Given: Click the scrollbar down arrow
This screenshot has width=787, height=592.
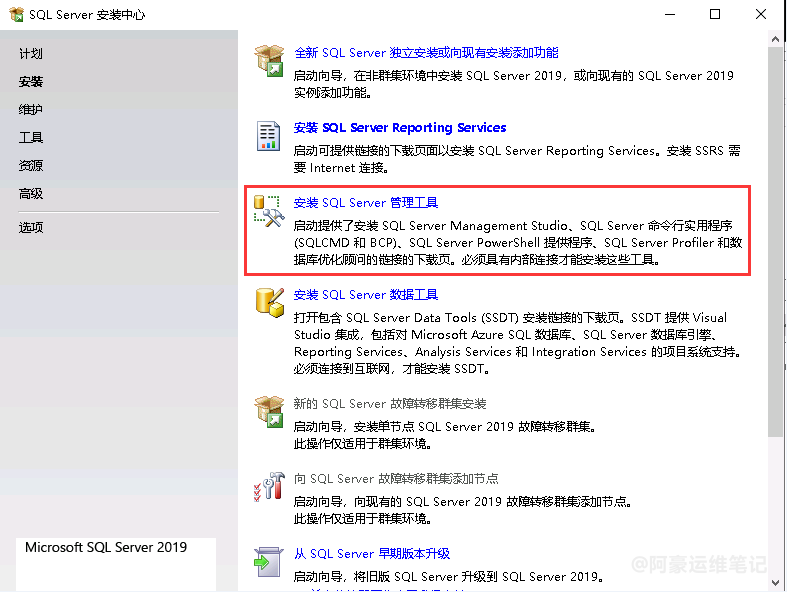Looking at the screenshot, I should coord(775,583).
